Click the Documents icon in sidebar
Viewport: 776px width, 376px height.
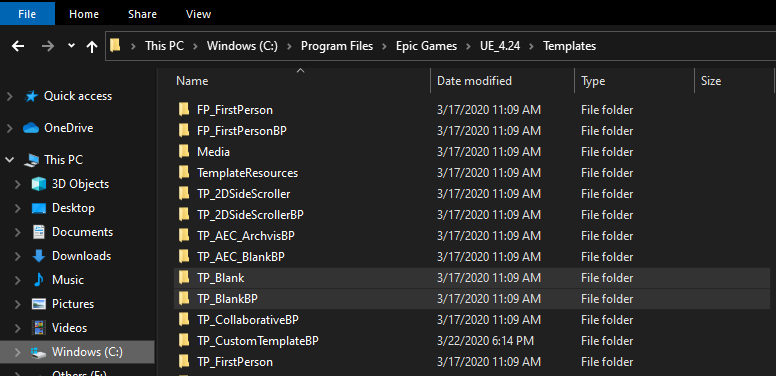(x=39, y=232)
